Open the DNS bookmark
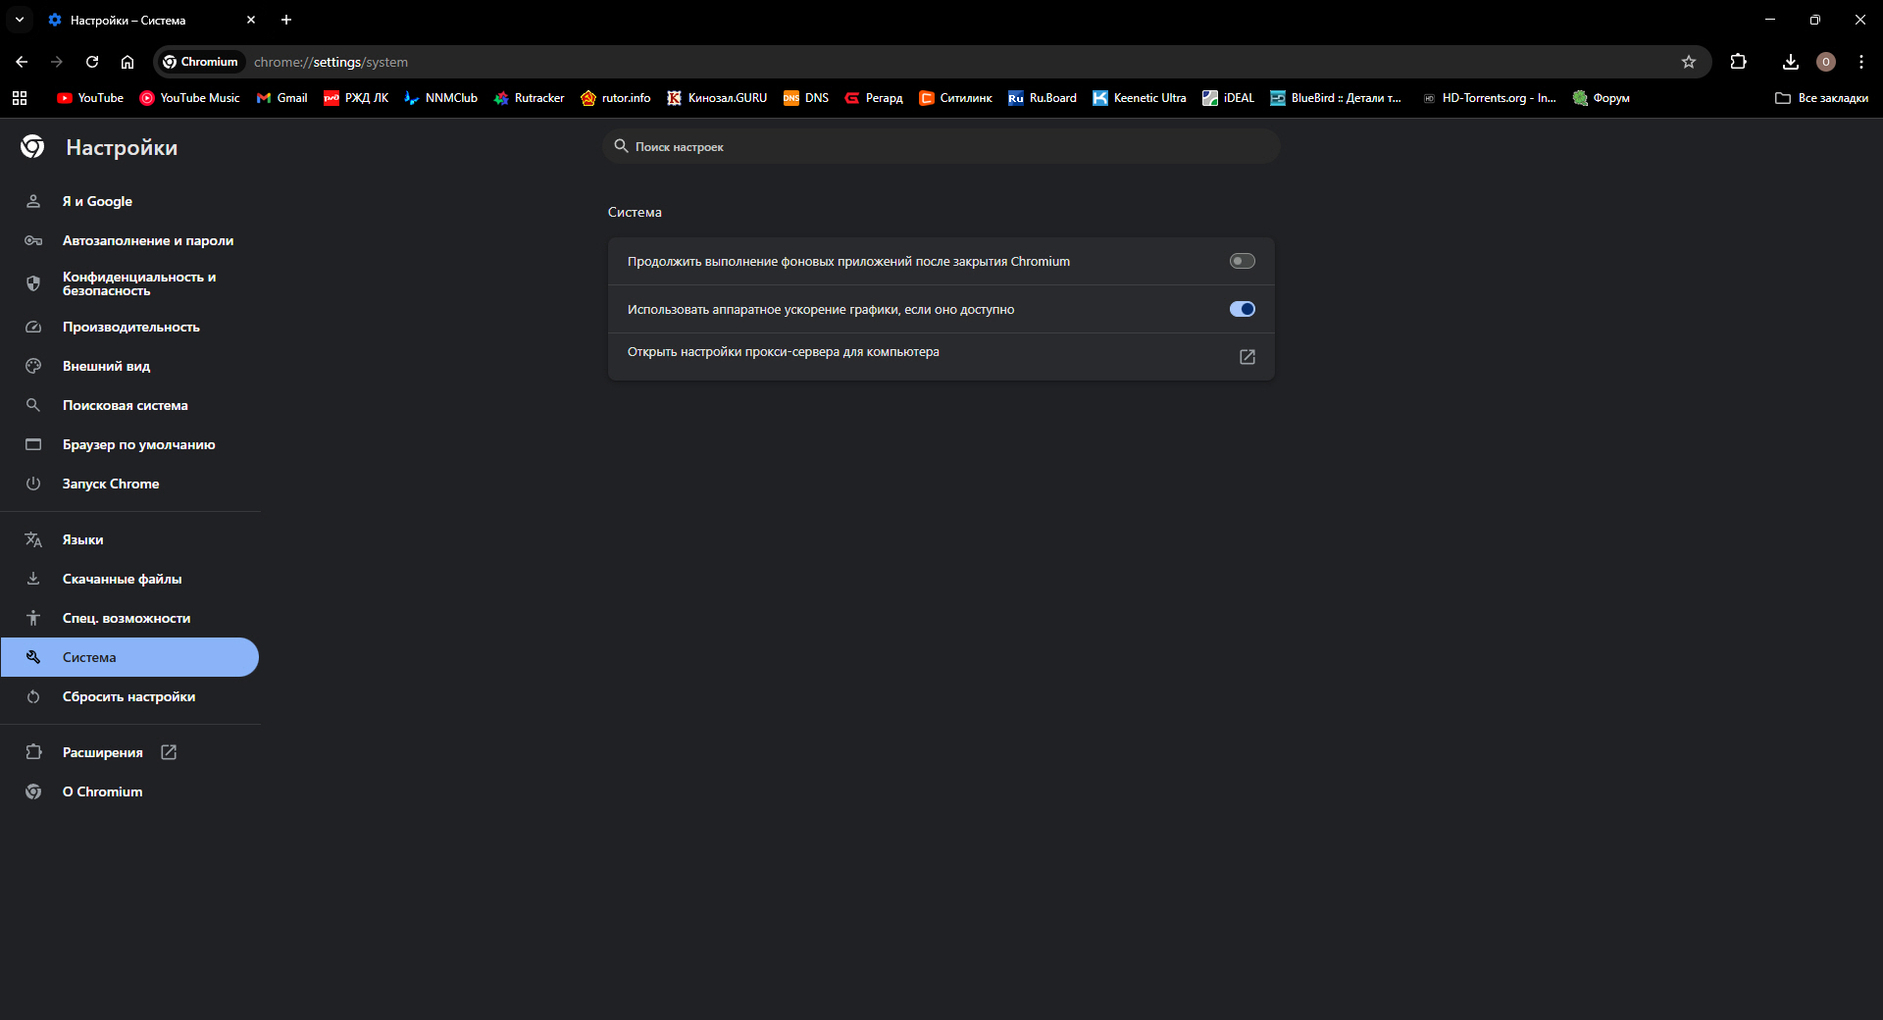The height and width of the screenshot is (1020, 1883). click(806, 98)
